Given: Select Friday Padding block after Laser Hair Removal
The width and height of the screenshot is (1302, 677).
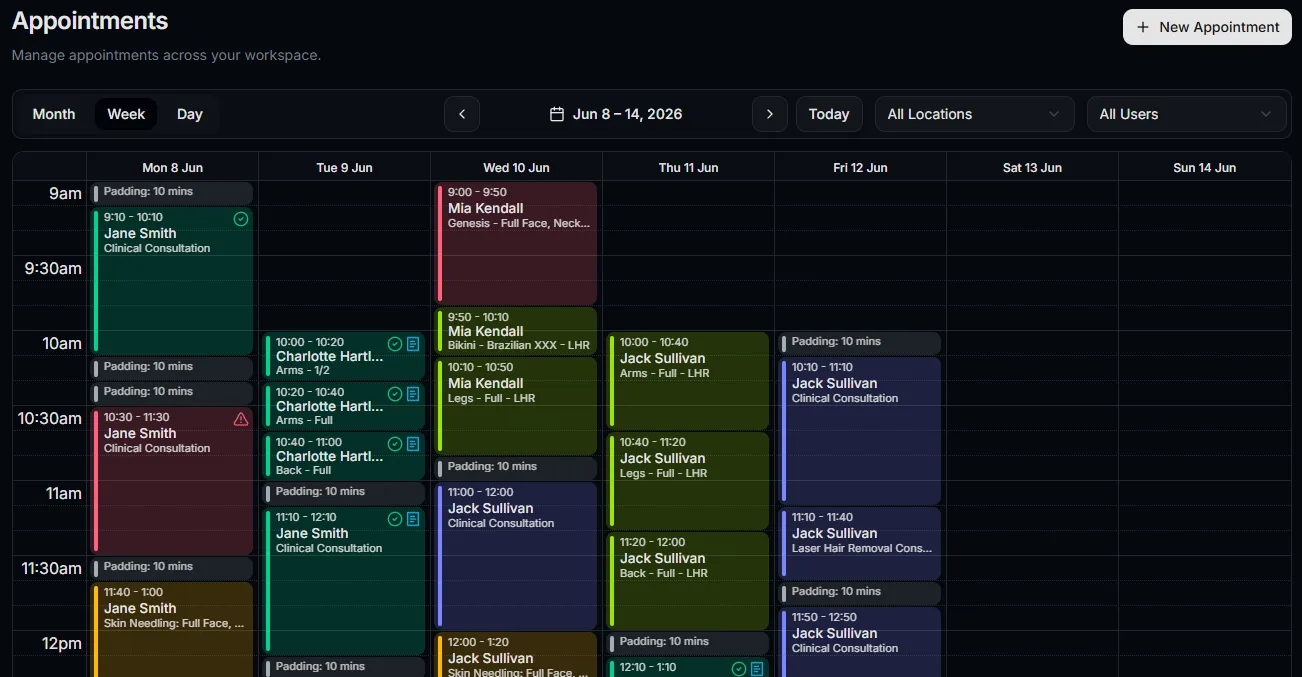Looking at the screenshot, I should (860, 593).
